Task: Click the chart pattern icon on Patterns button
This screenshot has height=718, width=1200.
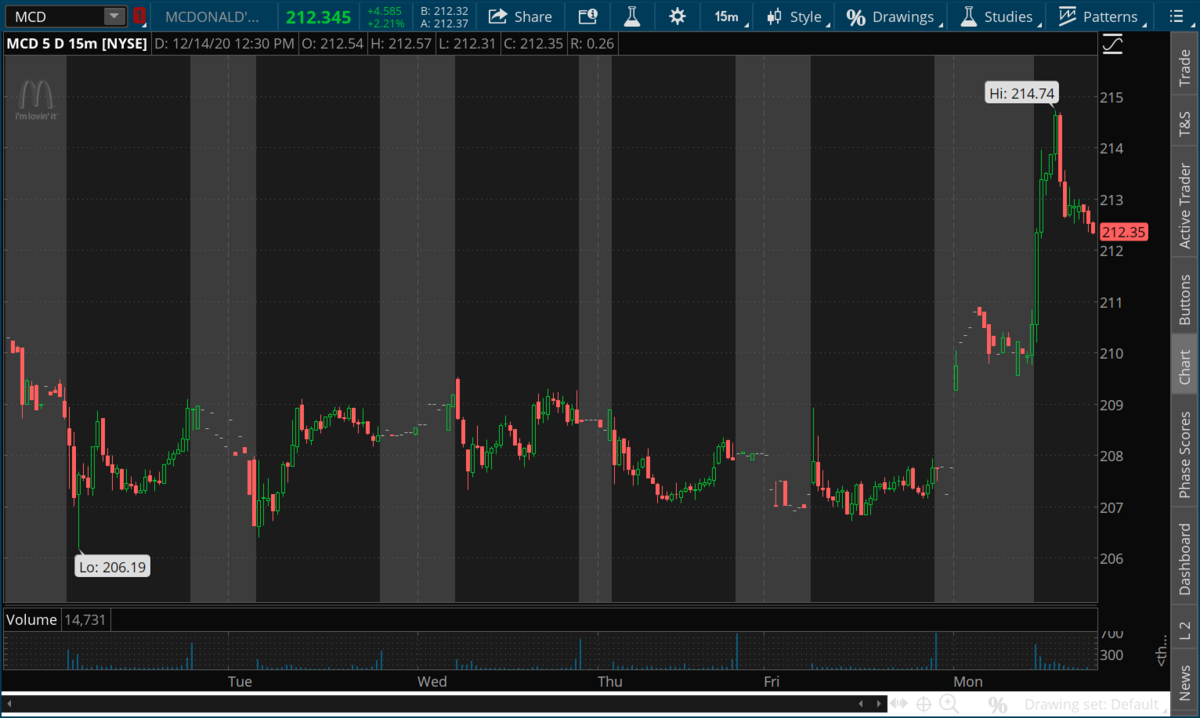Action: click(1068, 16)
